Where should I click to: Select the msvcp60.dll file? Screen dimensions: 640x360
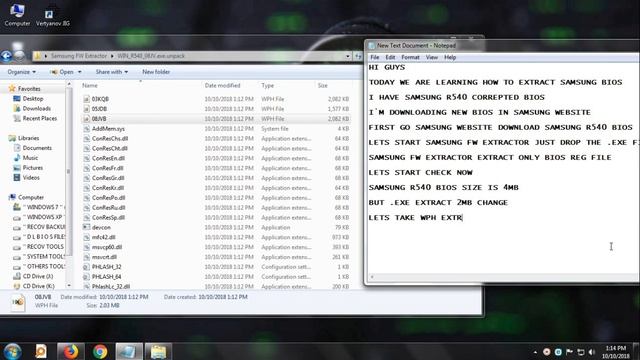click(x=107, y=247)
